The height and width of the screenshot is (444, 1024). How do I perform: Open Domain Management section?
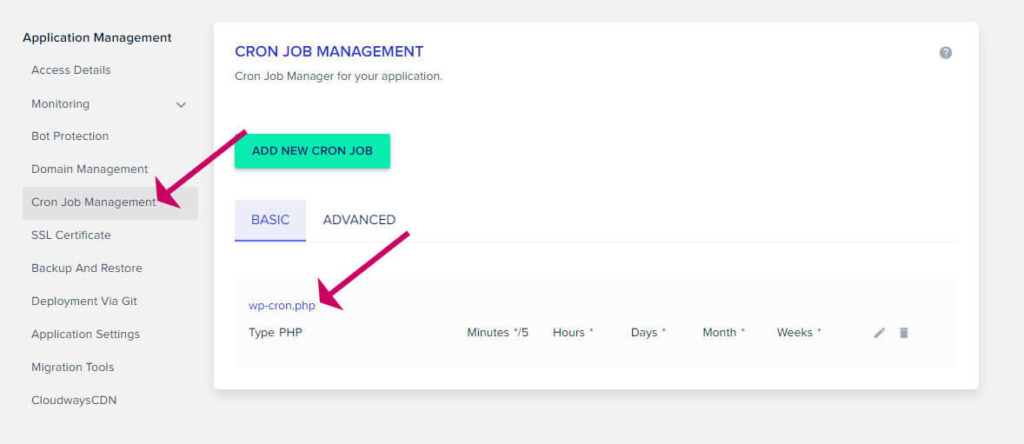(89, 169)
